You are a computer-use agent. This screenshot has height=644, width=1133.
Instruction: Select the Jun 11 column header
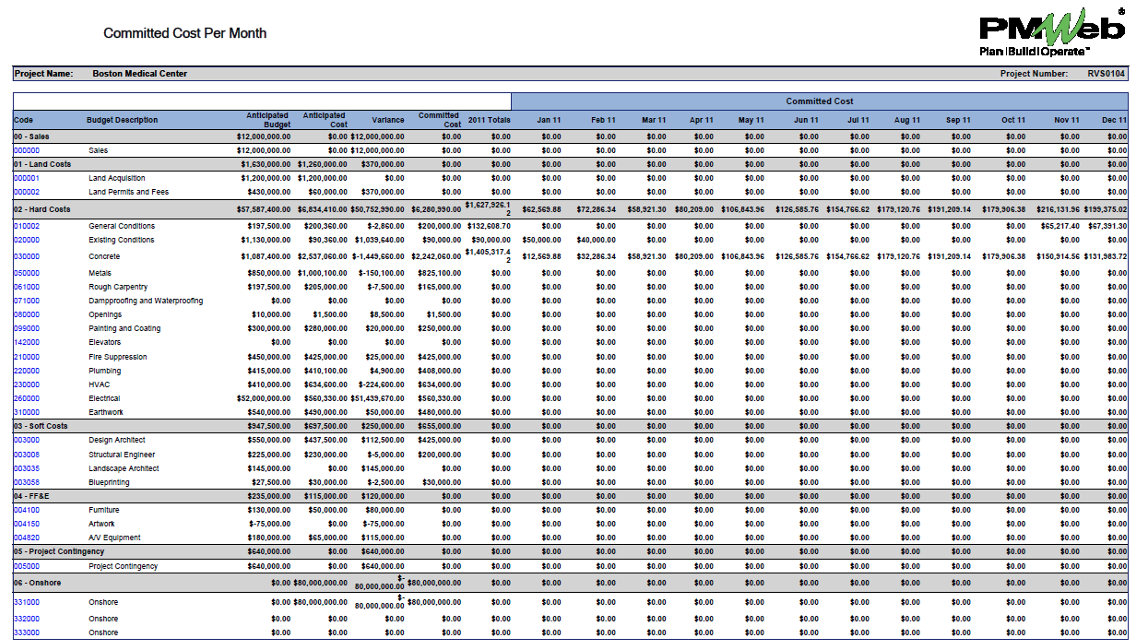(806, 120)
